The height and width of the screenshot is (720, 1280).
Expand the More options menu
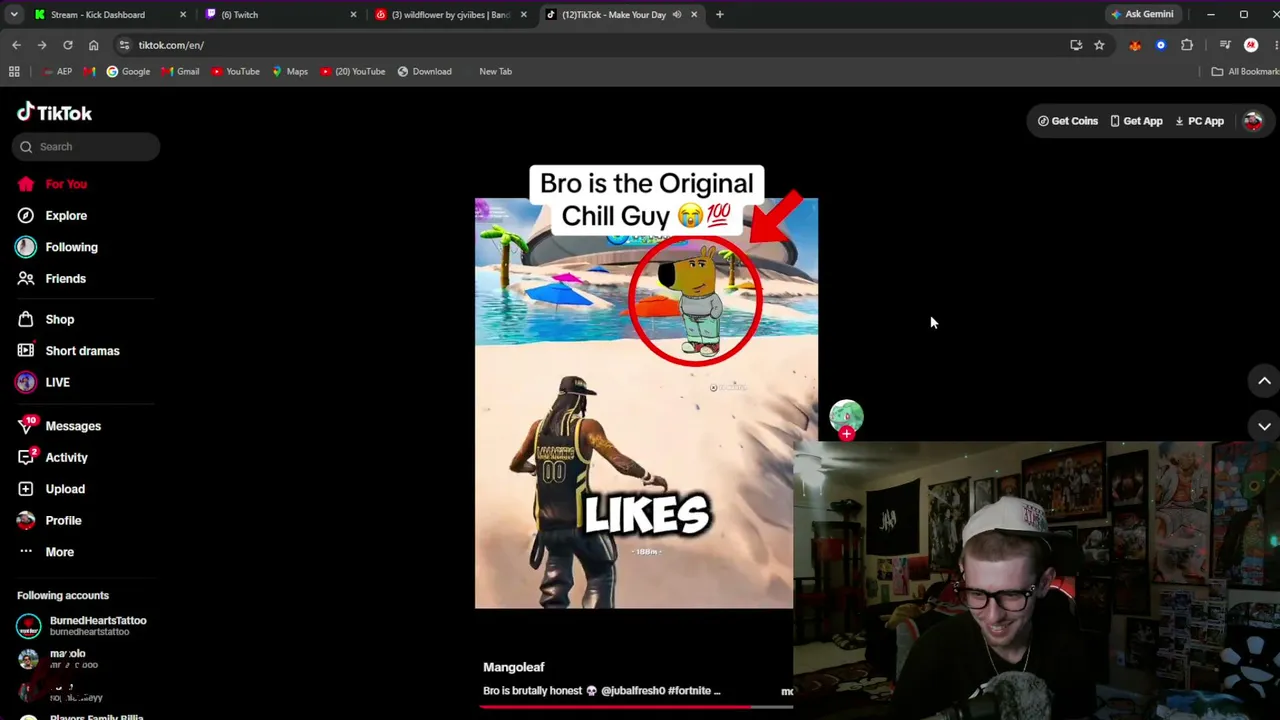pyautogui.click(x=46, y=552)
